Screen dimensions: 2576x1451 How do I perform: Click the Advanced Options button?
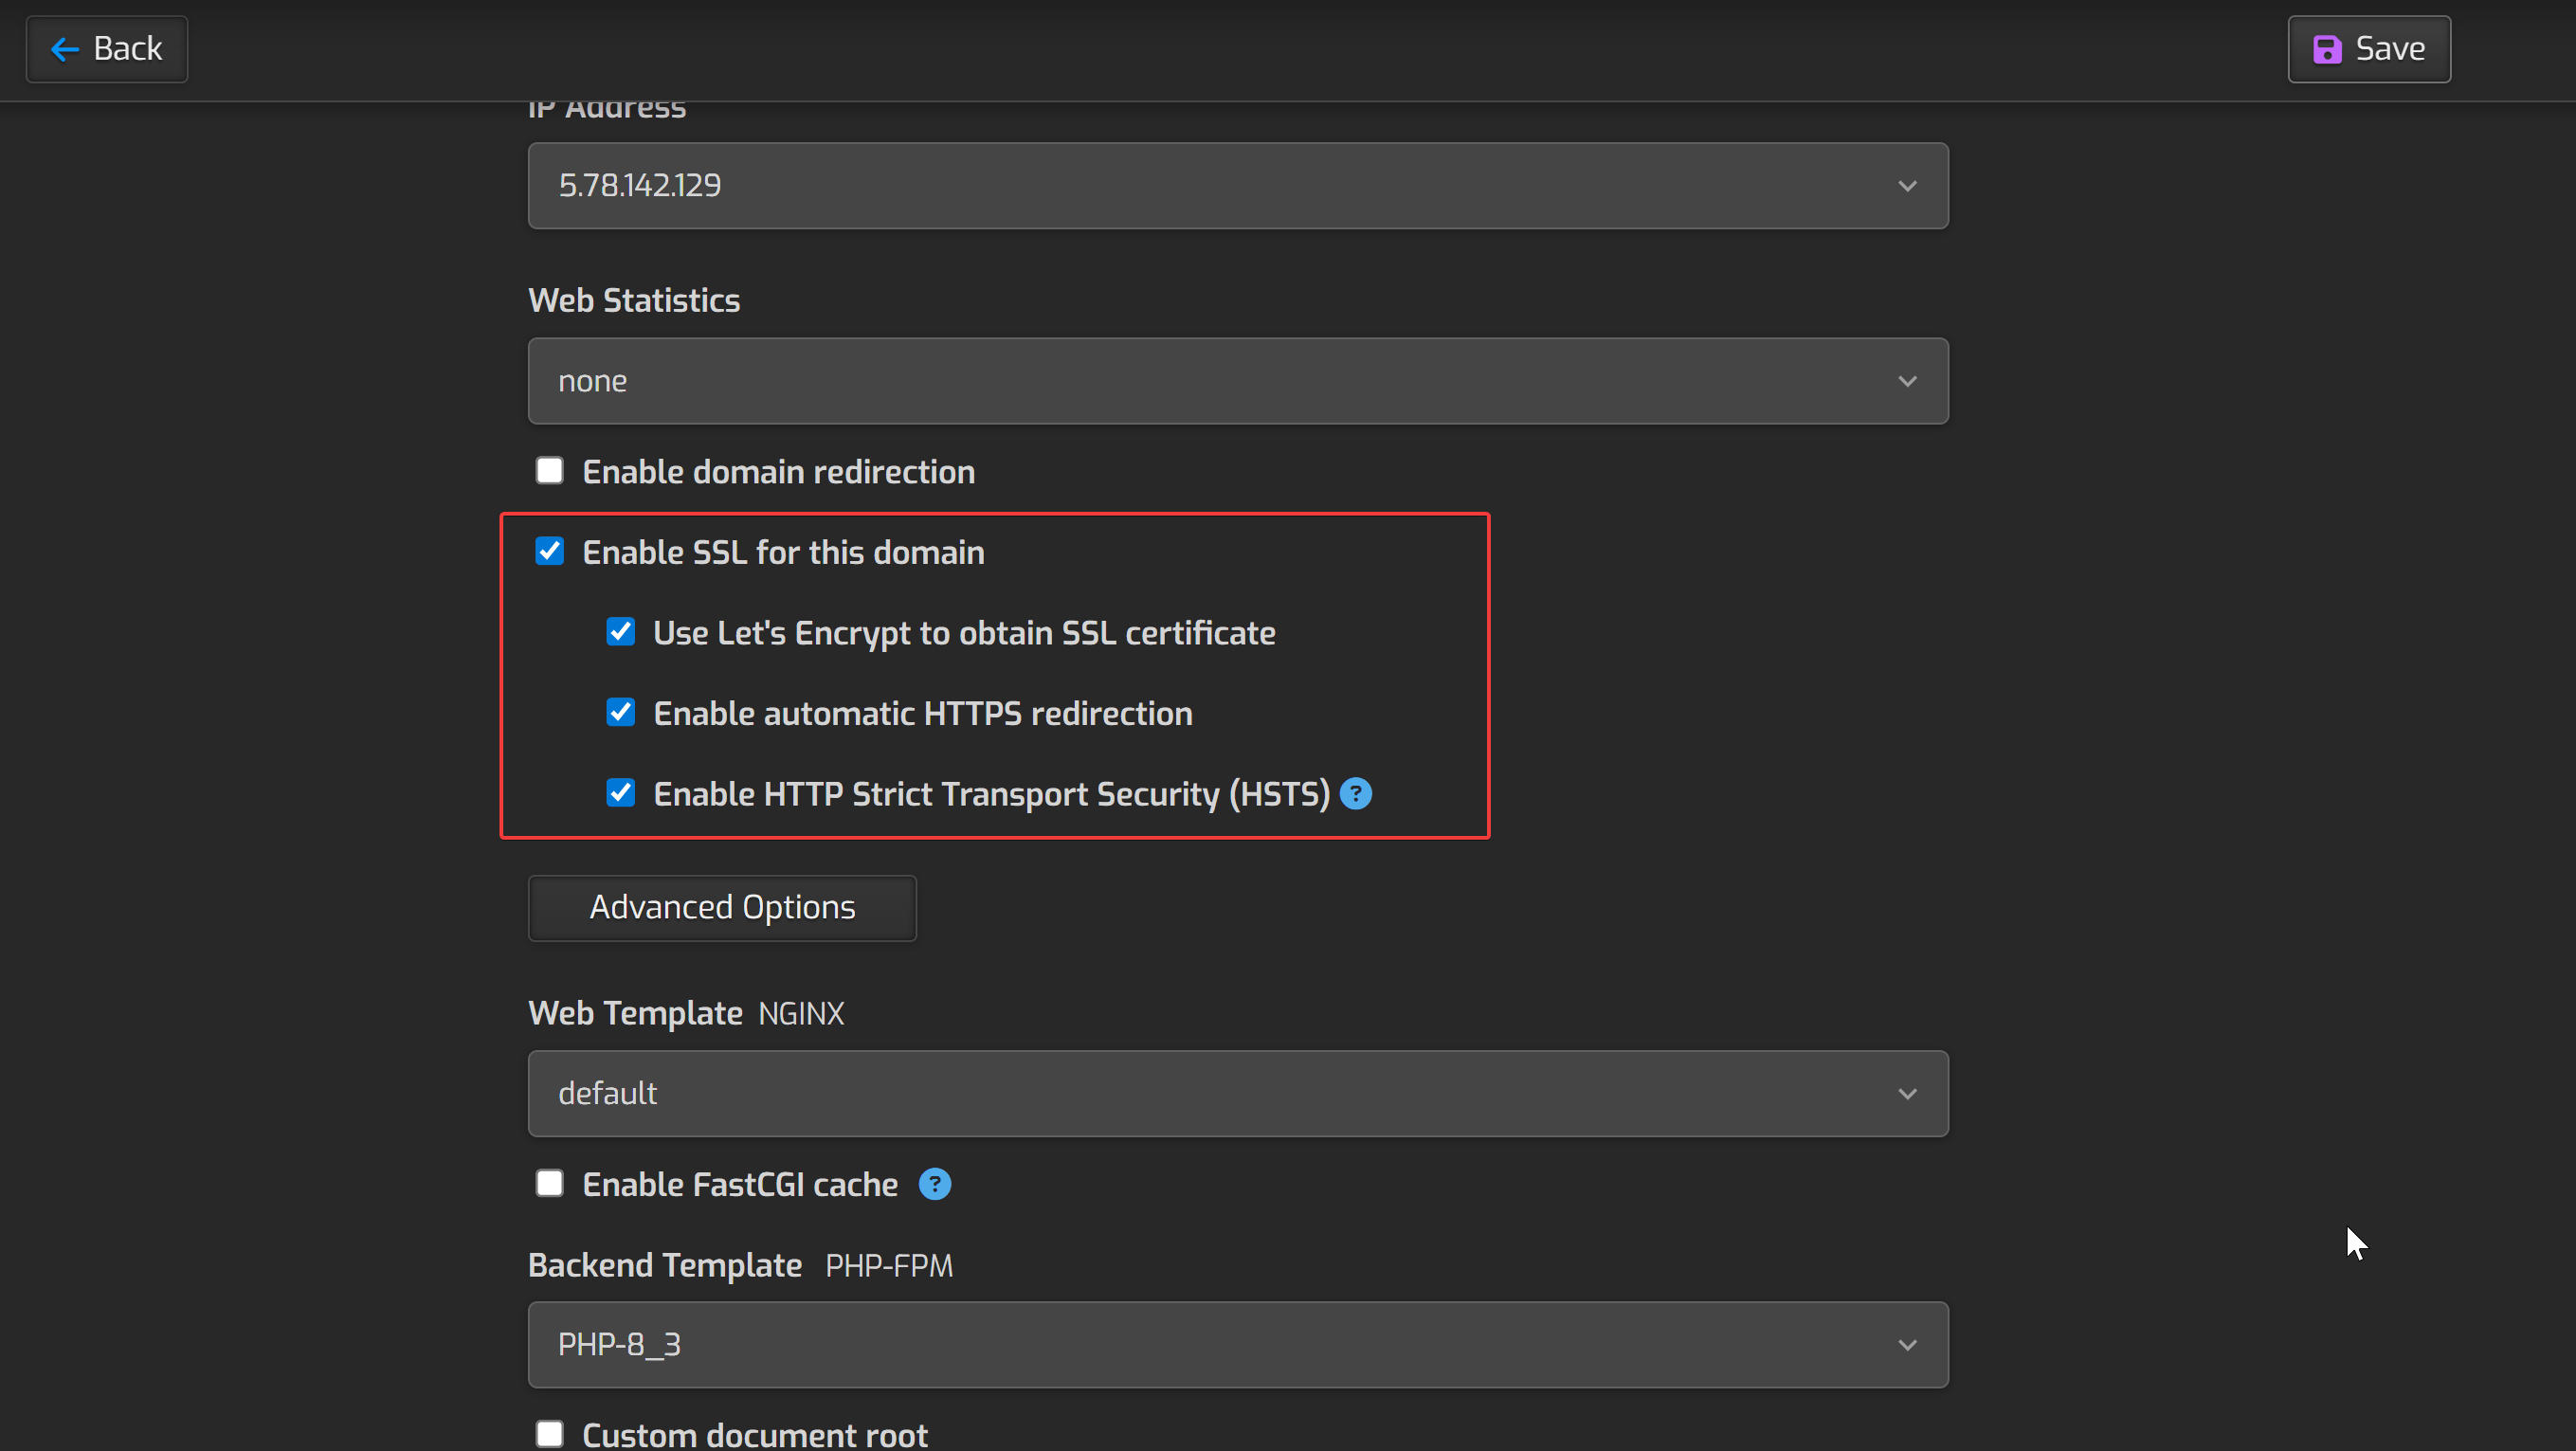(722, 908)
